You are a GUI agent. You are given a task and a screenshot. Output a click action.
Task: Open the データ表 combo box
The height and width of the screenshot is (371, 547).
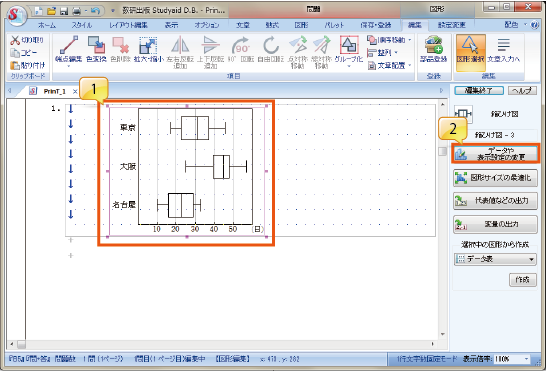pyautogui.click(x=495, y=259)
